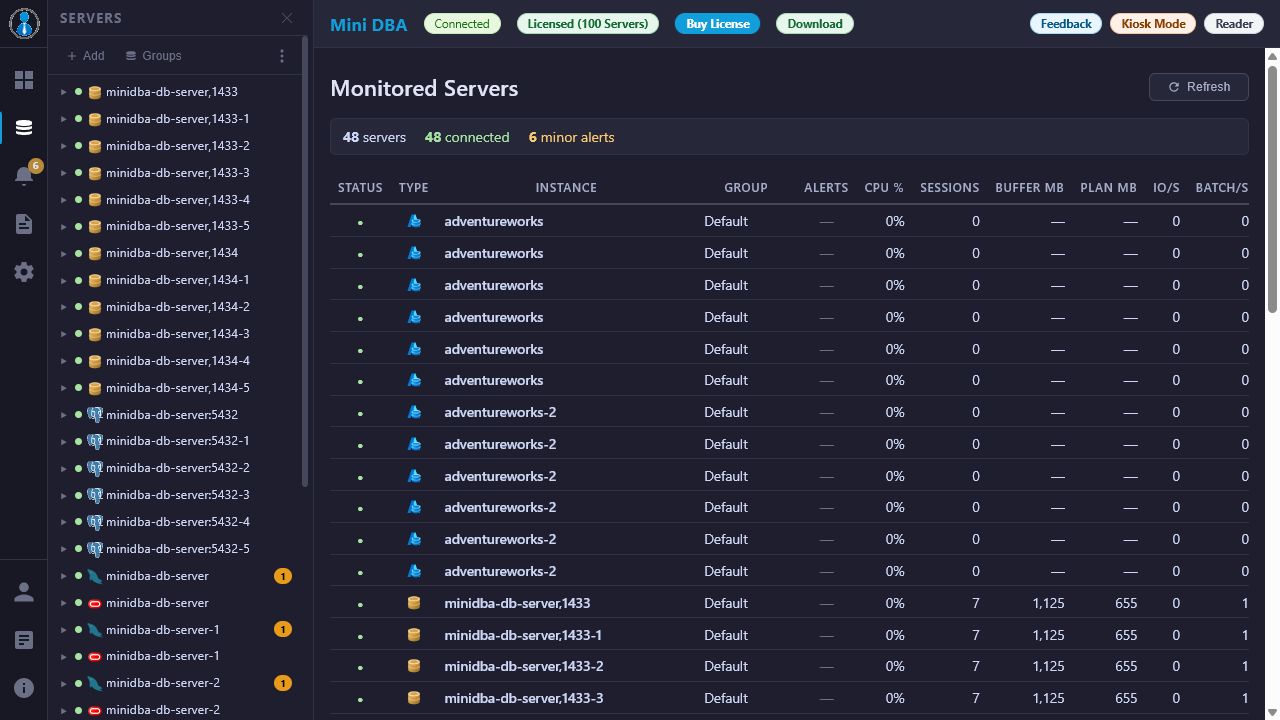Select minidba-db-server,1434-5 in server tree
The height and width of the screenshot is (720, 1280).
(178, 388)
